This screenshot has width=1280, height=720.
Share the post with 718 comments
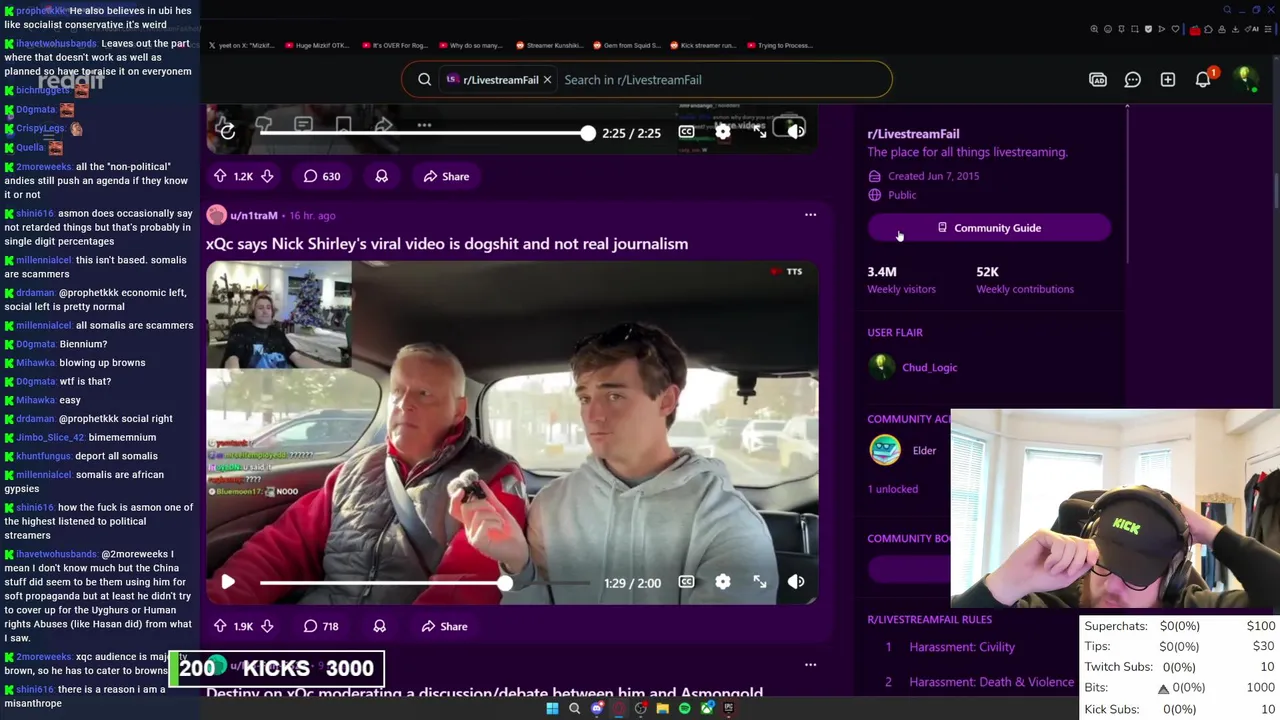click(444, 626)
